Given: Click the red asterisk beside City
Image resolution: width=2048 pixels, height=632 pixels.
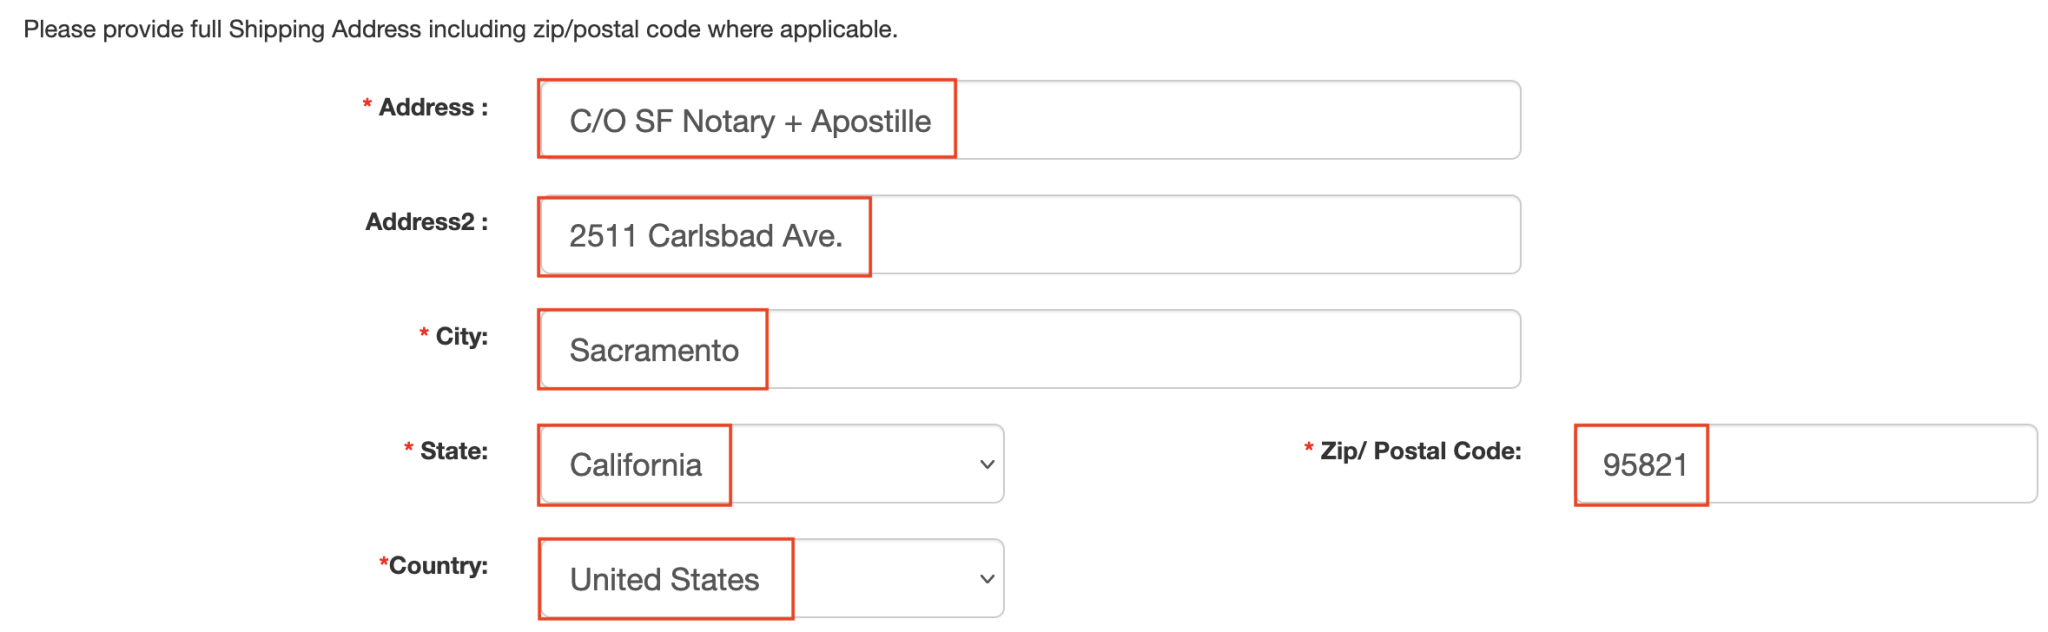Looking at the screenshot, I should [x=424, y=333].
